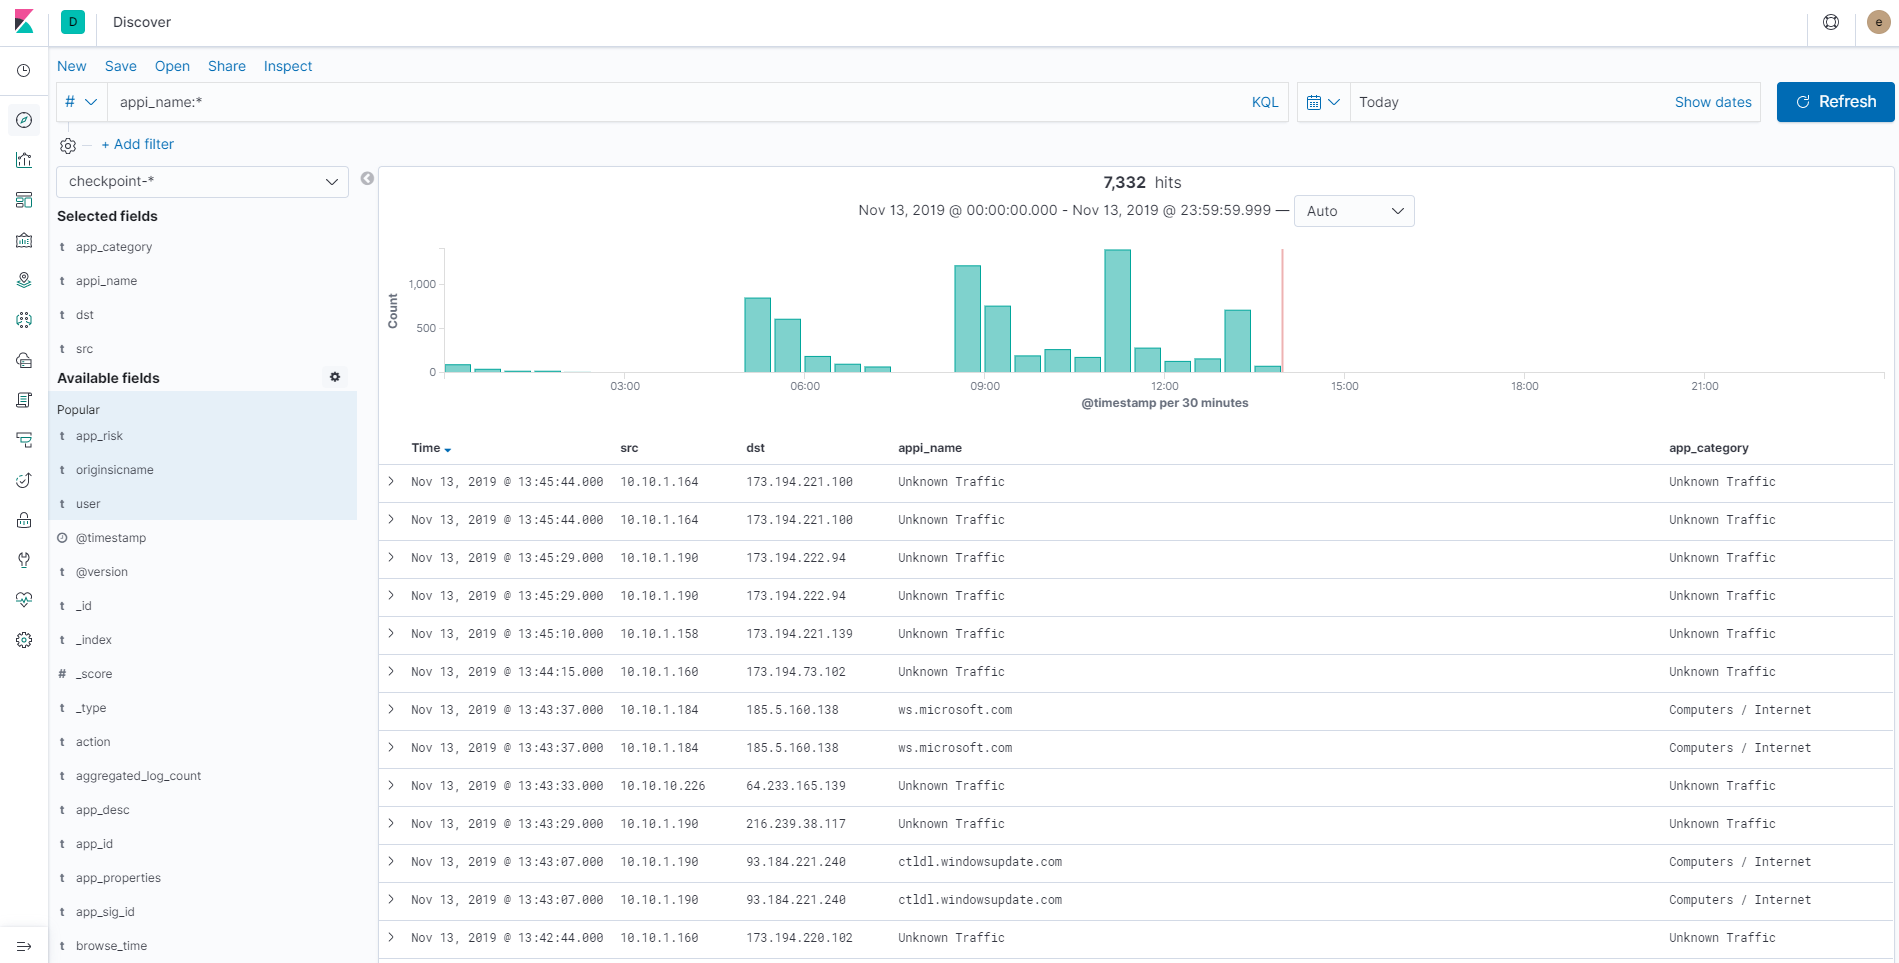This screenshot has width=1899, height=963.
Task: Open the checkpoint-* index pattern dropdown
Action: tap(201, 181)
